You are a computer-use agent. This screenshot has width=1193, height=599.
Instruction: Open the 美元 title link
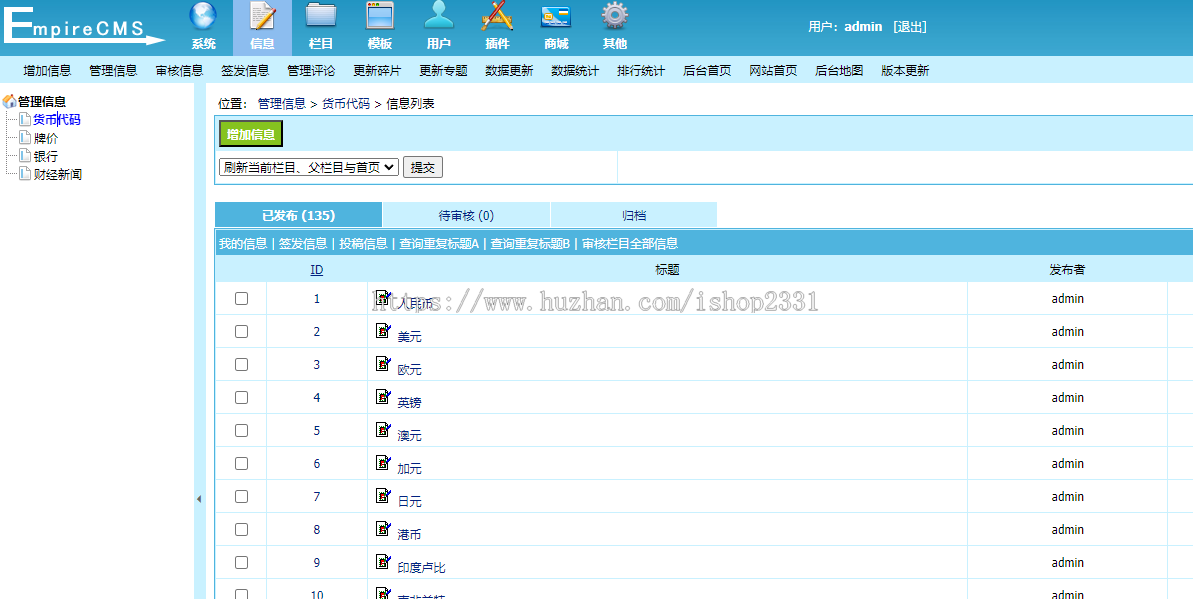409,336
